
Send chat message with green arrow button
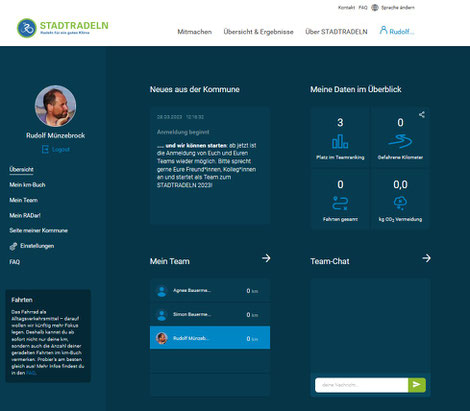pyautogui.click(x=417, y=385)
